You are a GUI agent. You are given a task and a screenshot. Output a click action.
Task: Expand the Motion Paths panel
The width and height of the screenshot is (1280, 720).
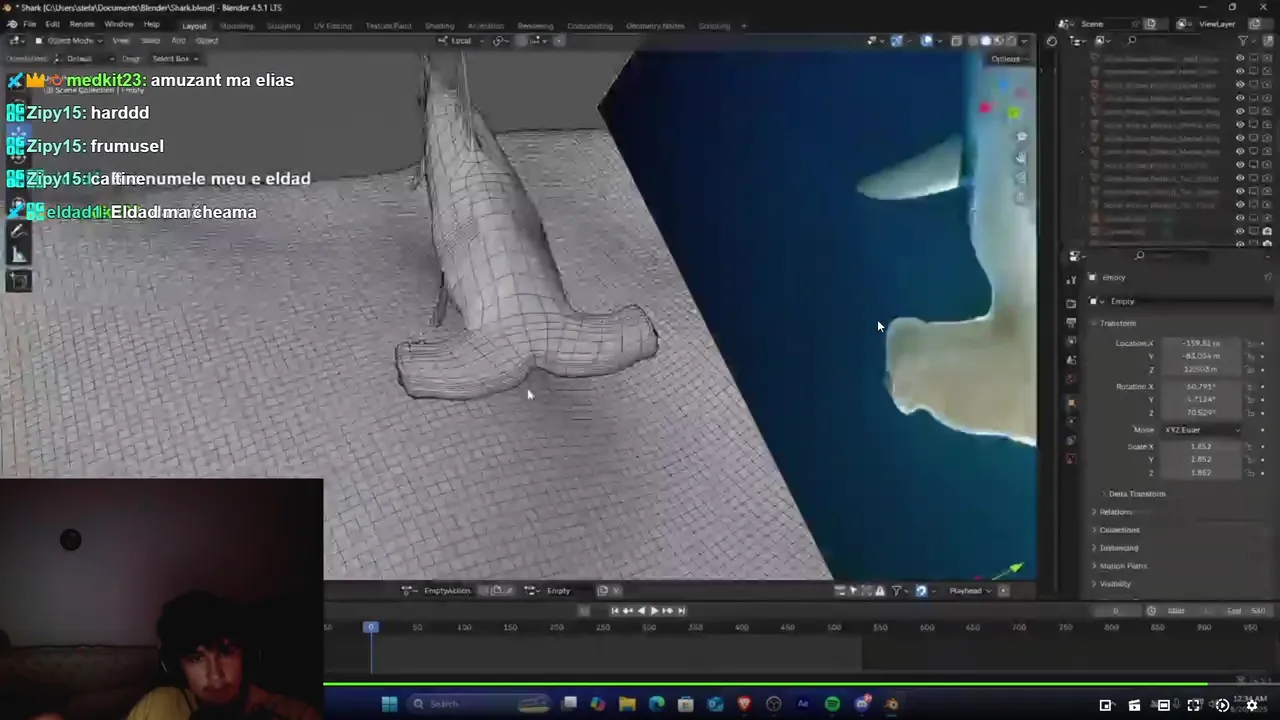[x=1123, y=566]
